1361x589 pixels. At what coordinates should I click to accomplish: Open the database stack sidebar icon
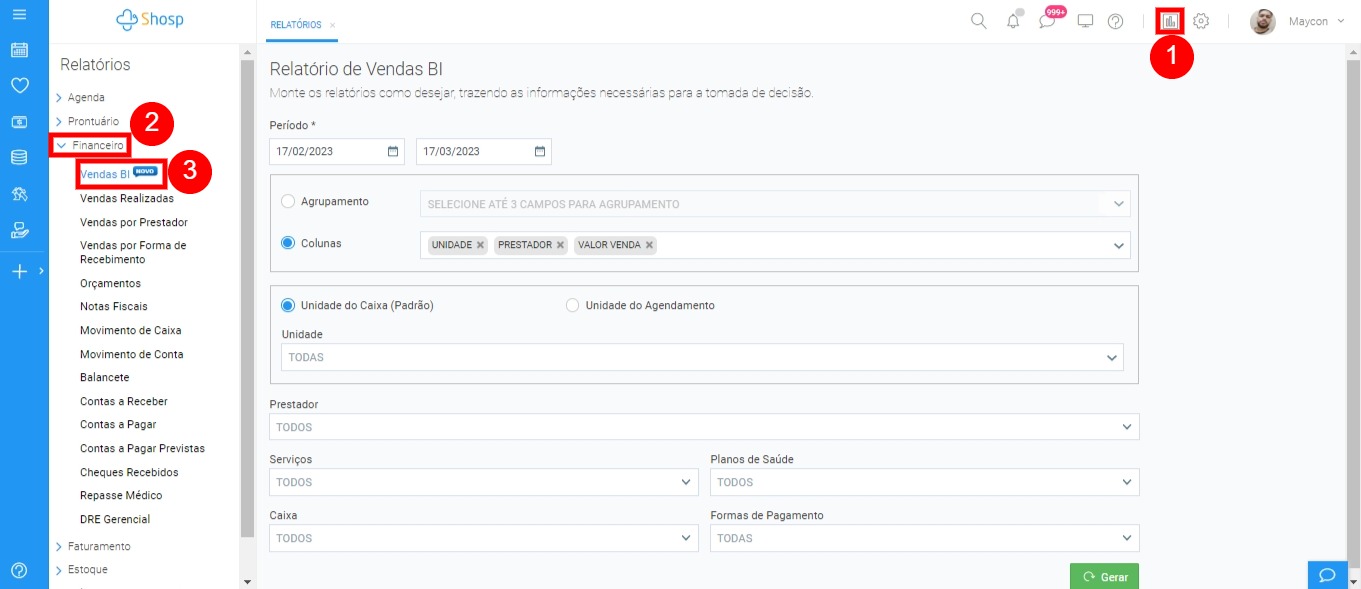point(19,157)
